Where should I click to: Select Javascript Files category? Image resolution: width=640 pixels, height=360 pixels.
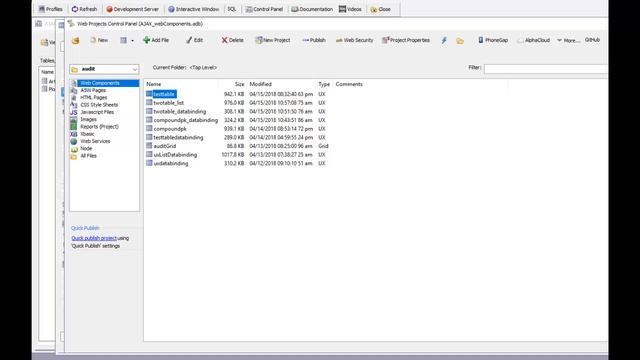(97, 112)
